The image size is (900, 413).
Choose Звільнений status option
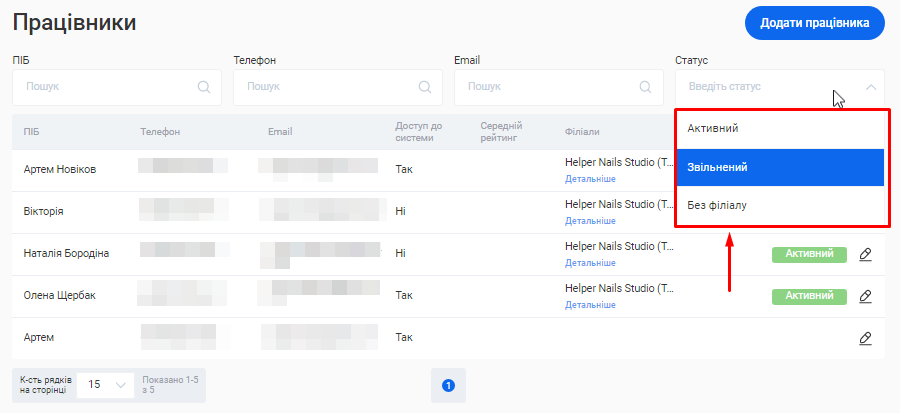(780, 167)
